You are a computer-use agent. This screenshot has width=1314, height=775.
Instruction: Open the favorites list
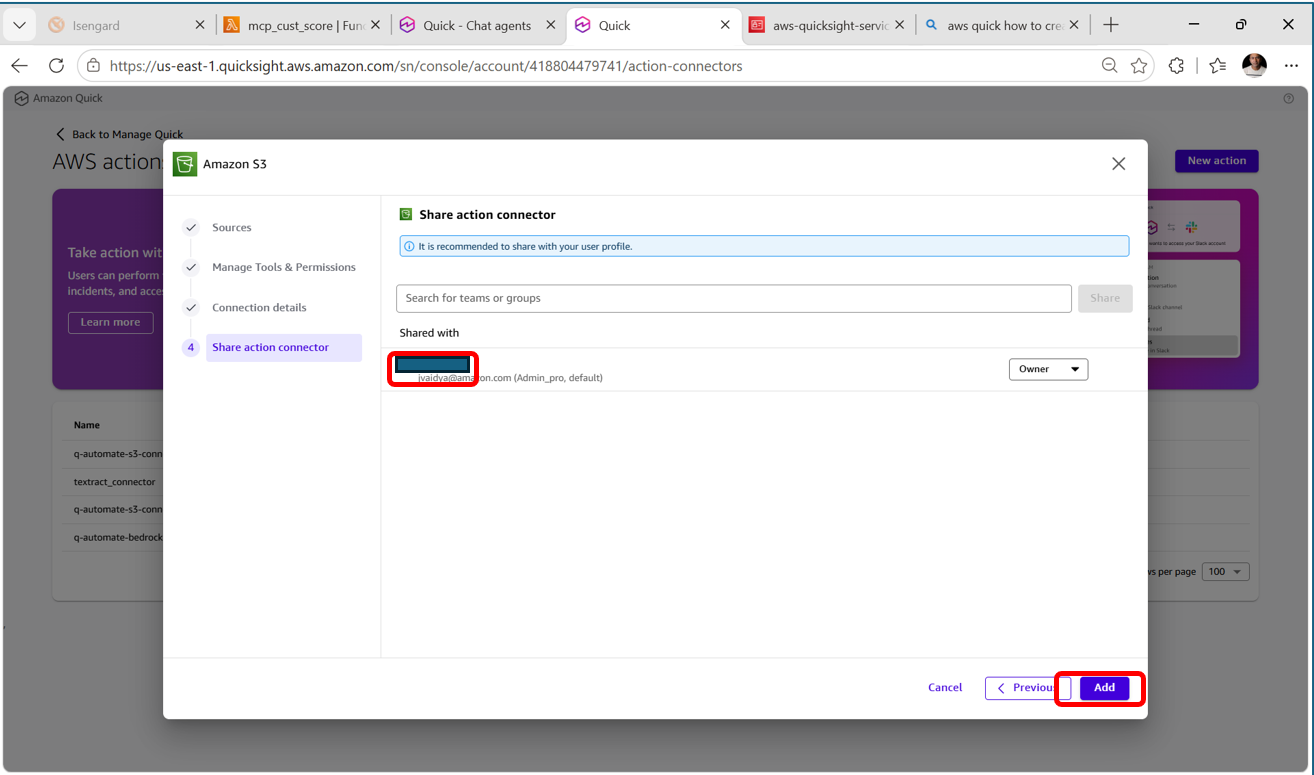coord(1217,66)
